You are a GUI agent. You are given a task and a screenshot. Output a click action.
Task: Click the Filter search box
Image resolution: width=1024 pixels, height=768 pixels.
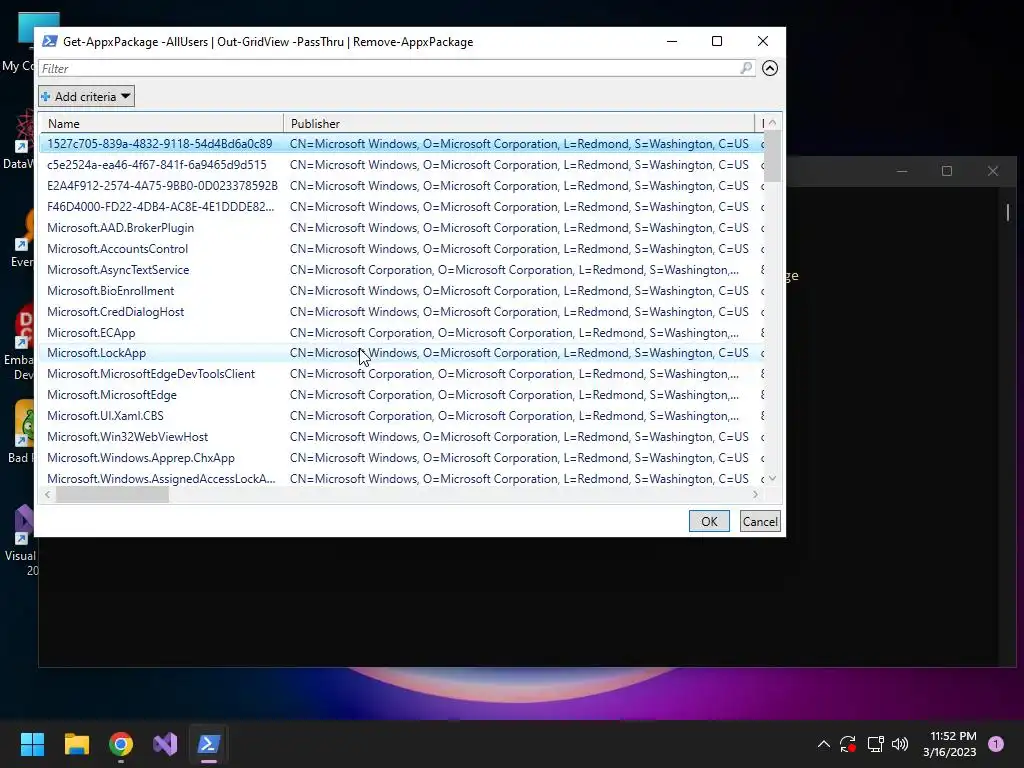click(396, 69)
